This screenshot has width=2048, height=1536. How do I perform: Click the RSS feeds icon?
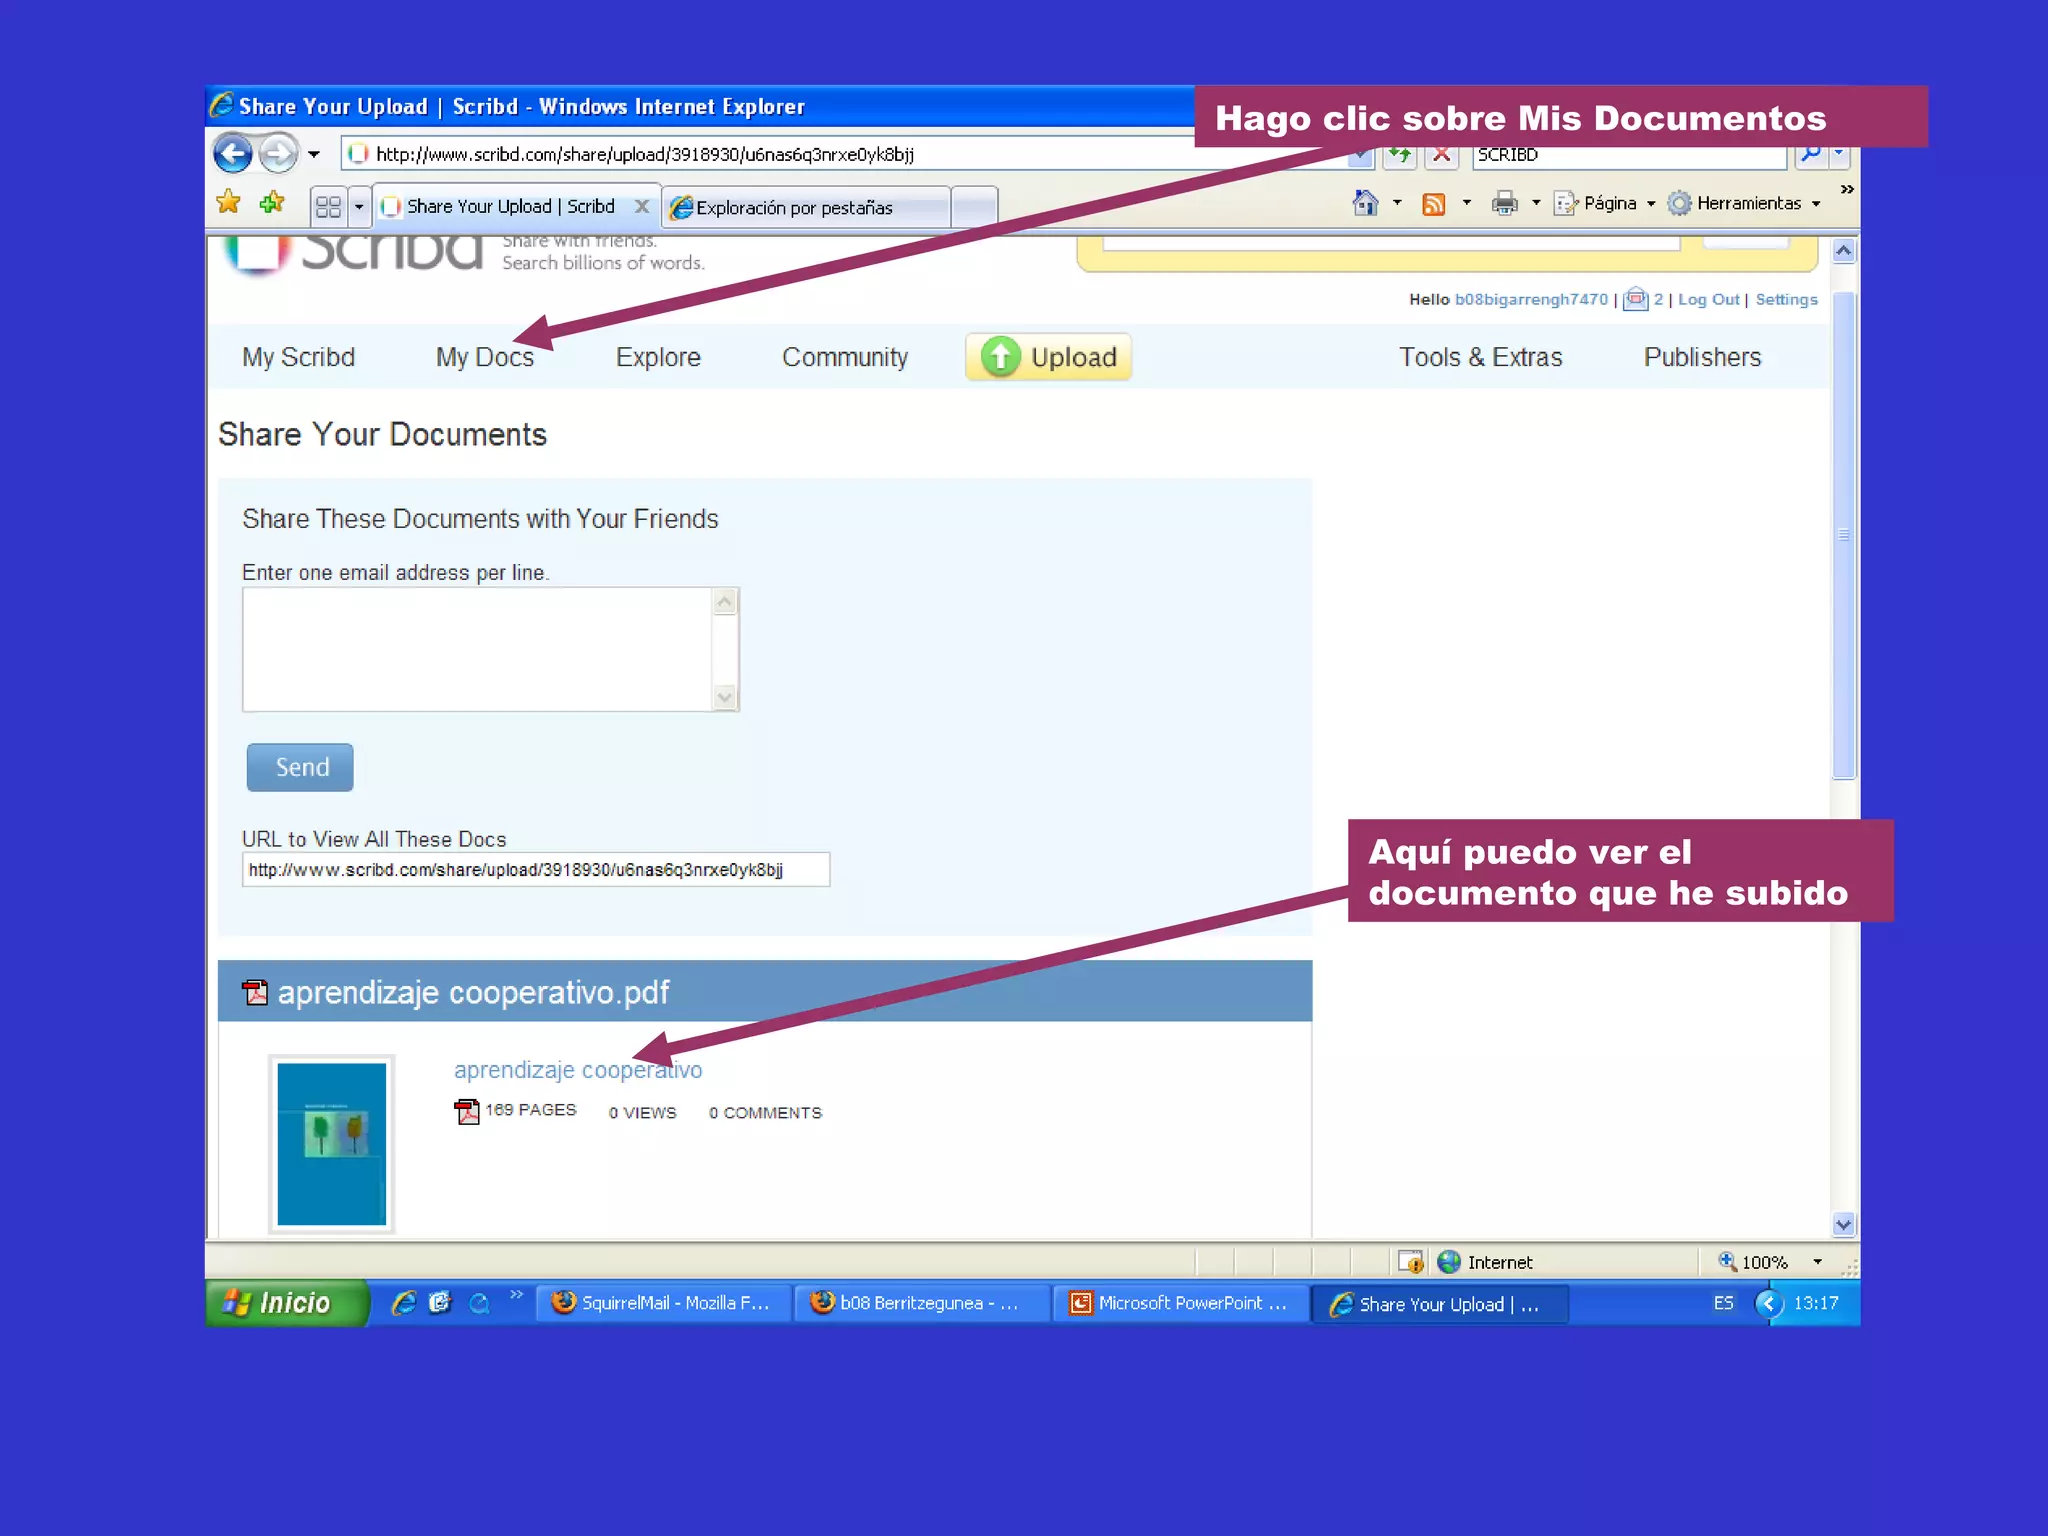click(1434, 204)
